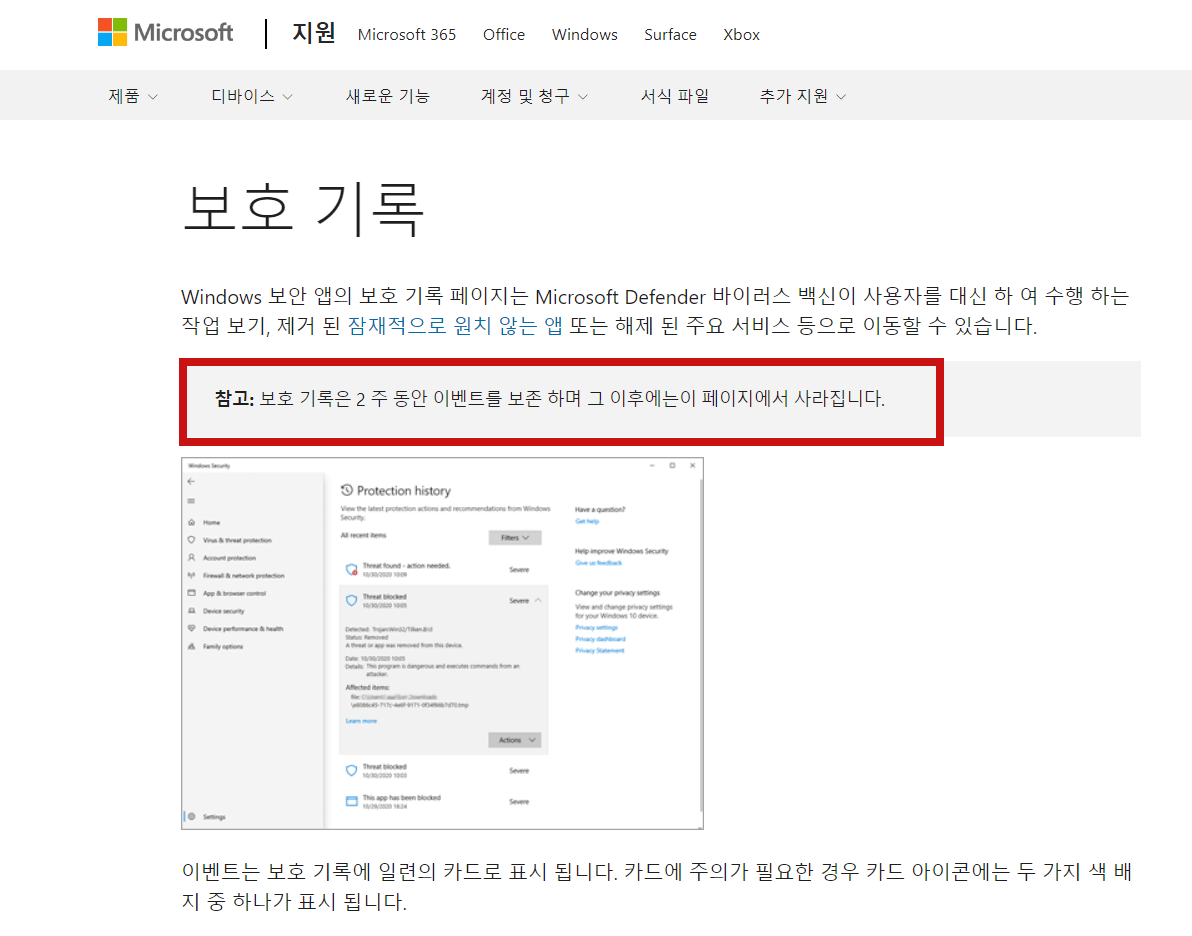The width and height of the screenshot is (1192, 936).
Task: Open the 지원 support home link
Action: [314, 33]
